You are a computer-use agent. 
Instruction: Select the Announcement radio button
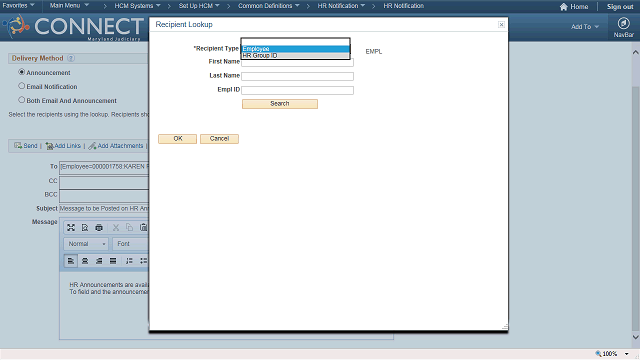pyautogui.click(x=22, y=72)
